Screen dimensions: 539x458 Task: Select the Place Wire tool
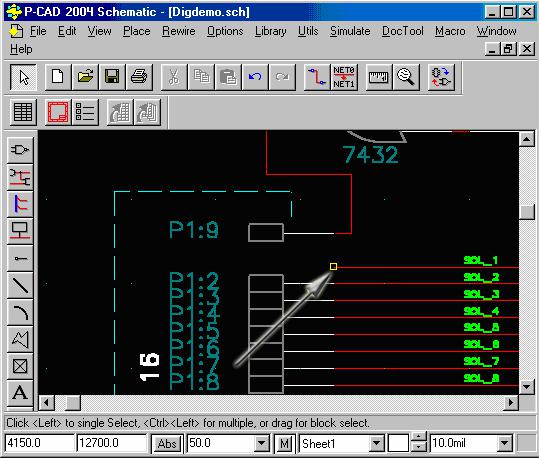point(20,177)
